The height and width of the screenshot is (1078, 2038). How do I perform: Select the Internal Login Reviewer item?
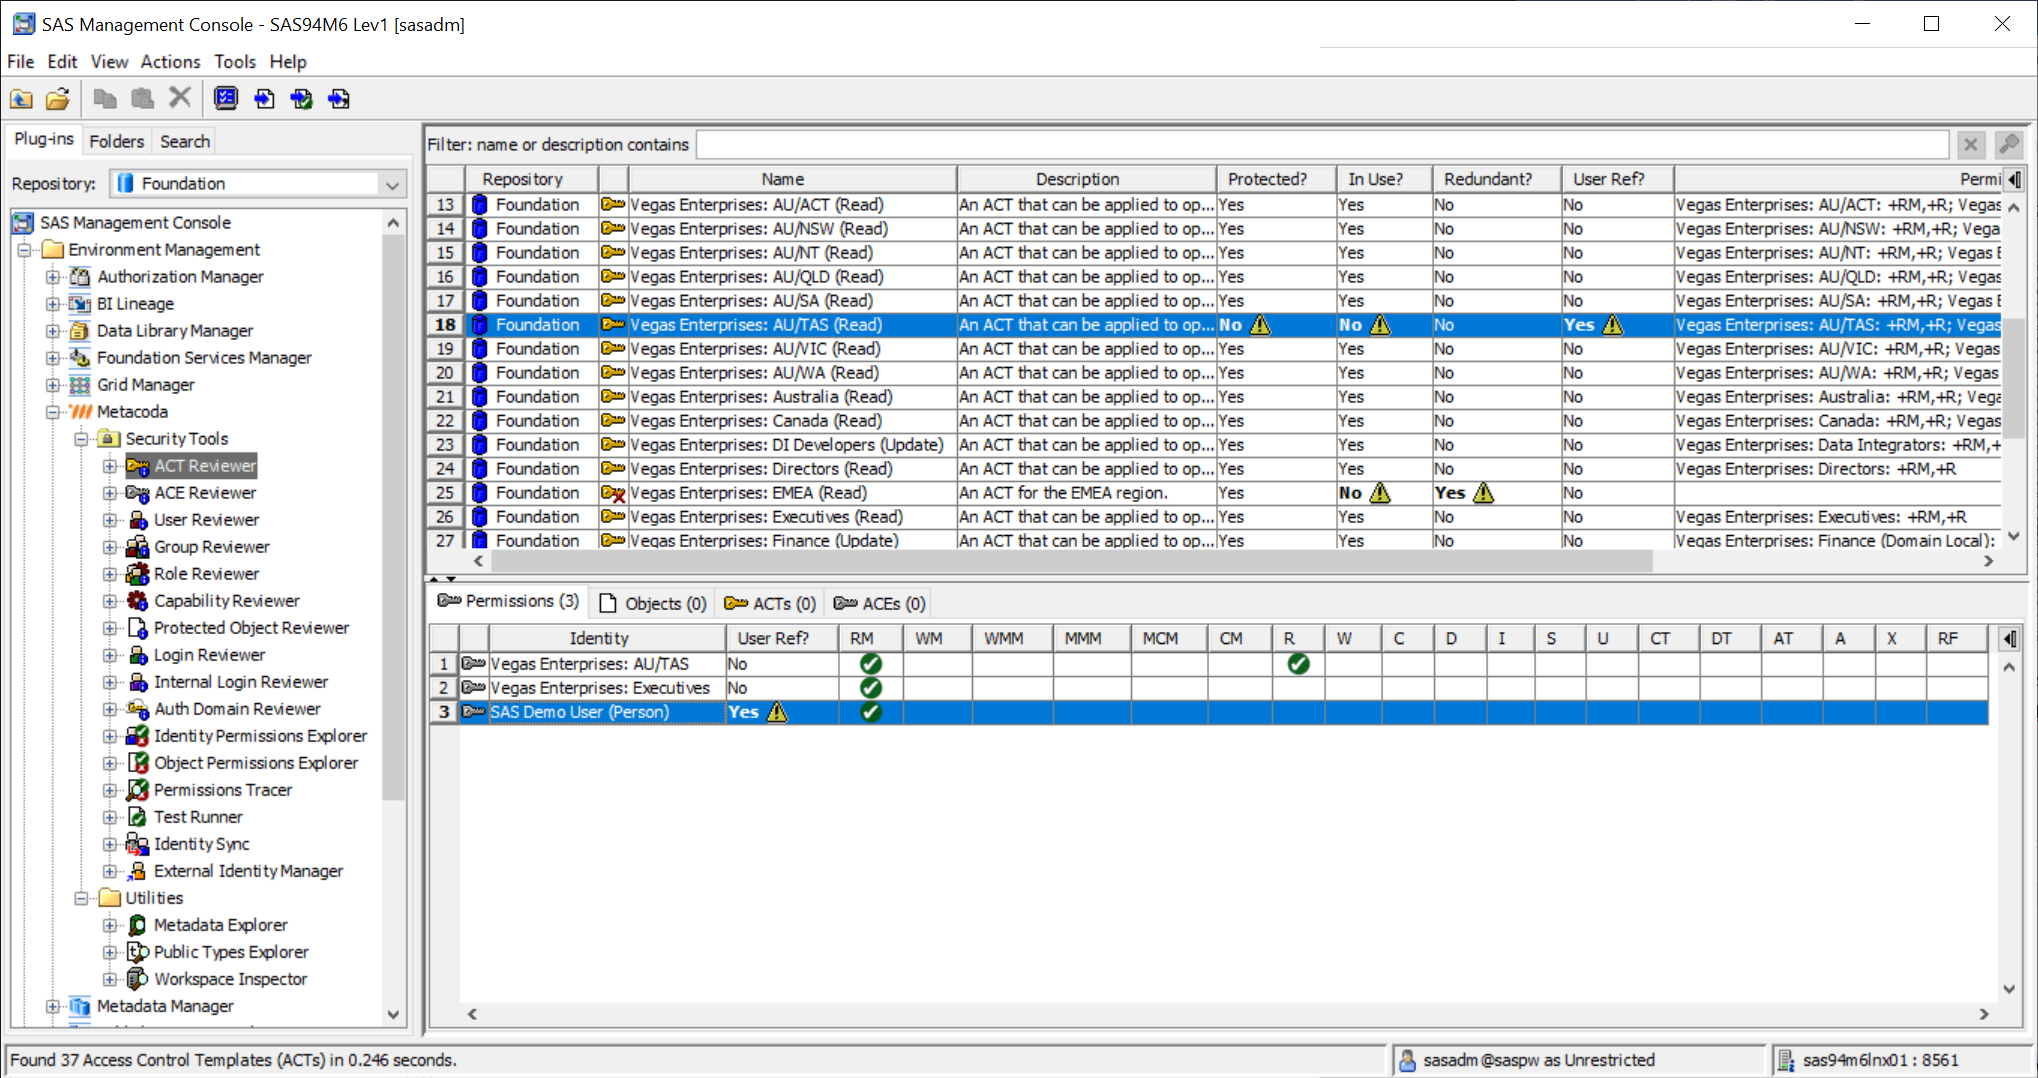(x=240, y=682)
